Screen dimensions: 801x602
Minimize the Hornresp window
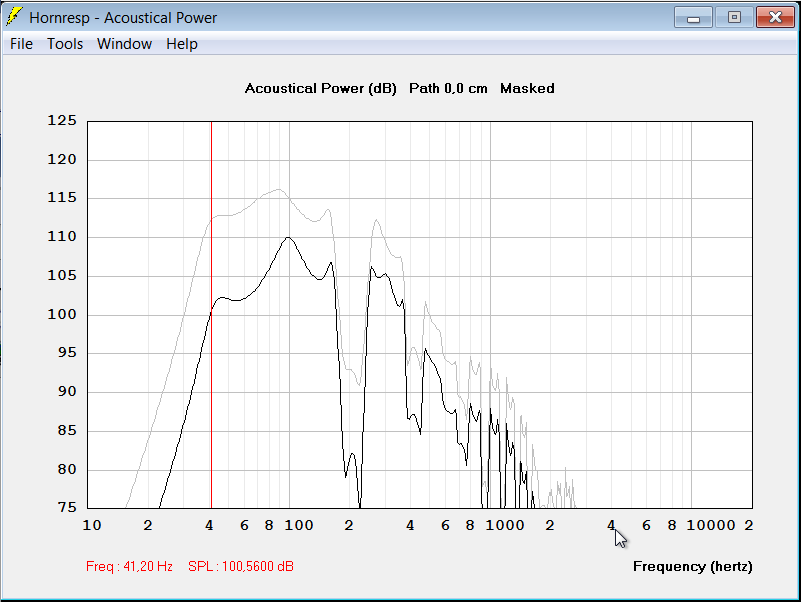point(693,17)
